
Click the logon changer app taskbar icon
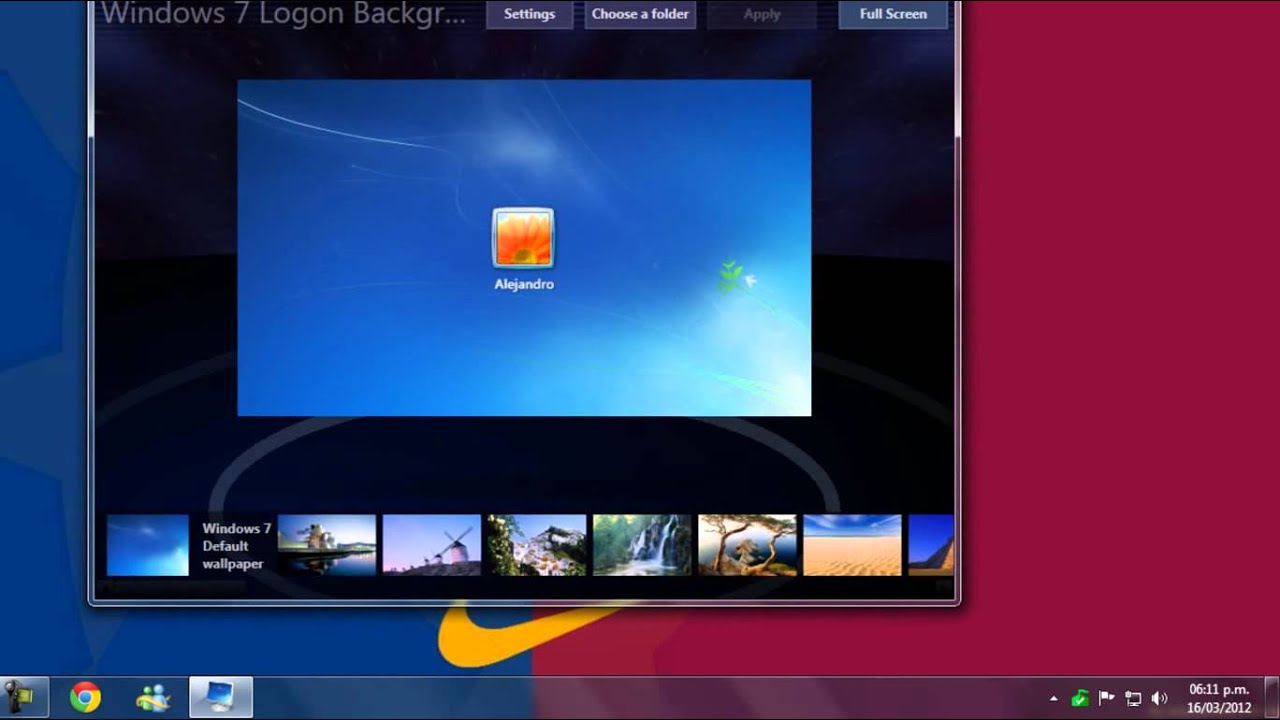click(221, 697)
